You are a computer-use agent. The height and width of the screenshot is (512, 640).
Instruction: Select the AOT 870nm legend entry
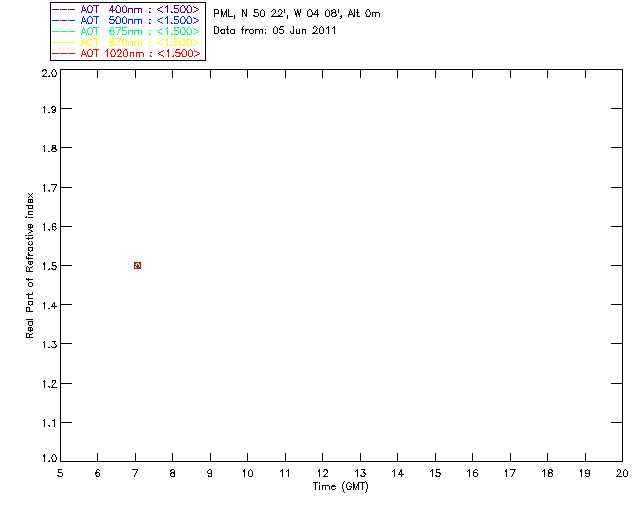126,42
